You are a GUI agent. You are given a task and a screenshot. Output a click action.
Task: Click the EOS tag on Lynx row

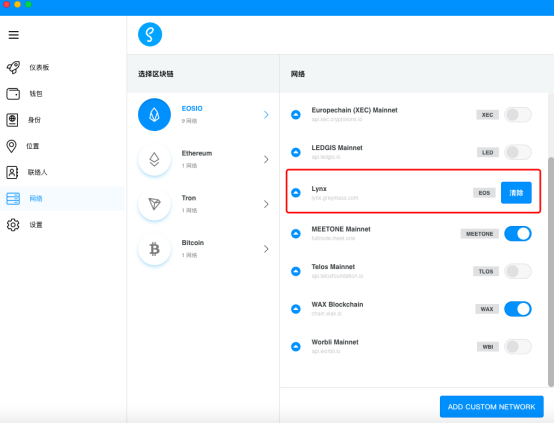pyautogui.click(x=484, y=193)
